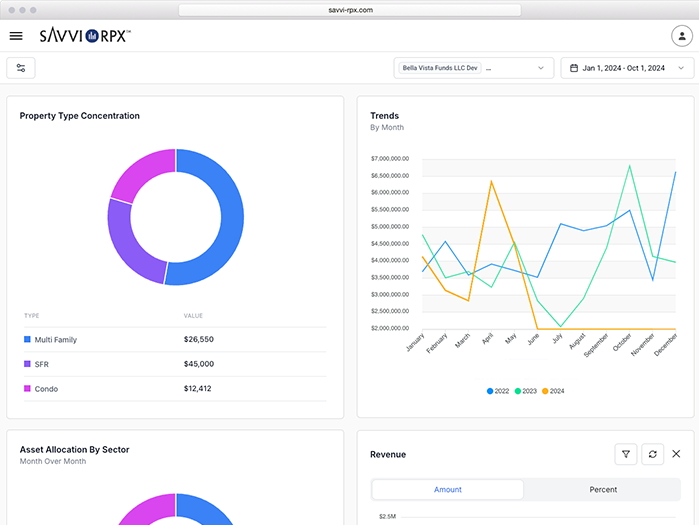Viewport: 699px width, 525px height.
Task: Click the TYPE column header
Action: tap(32, 316)
